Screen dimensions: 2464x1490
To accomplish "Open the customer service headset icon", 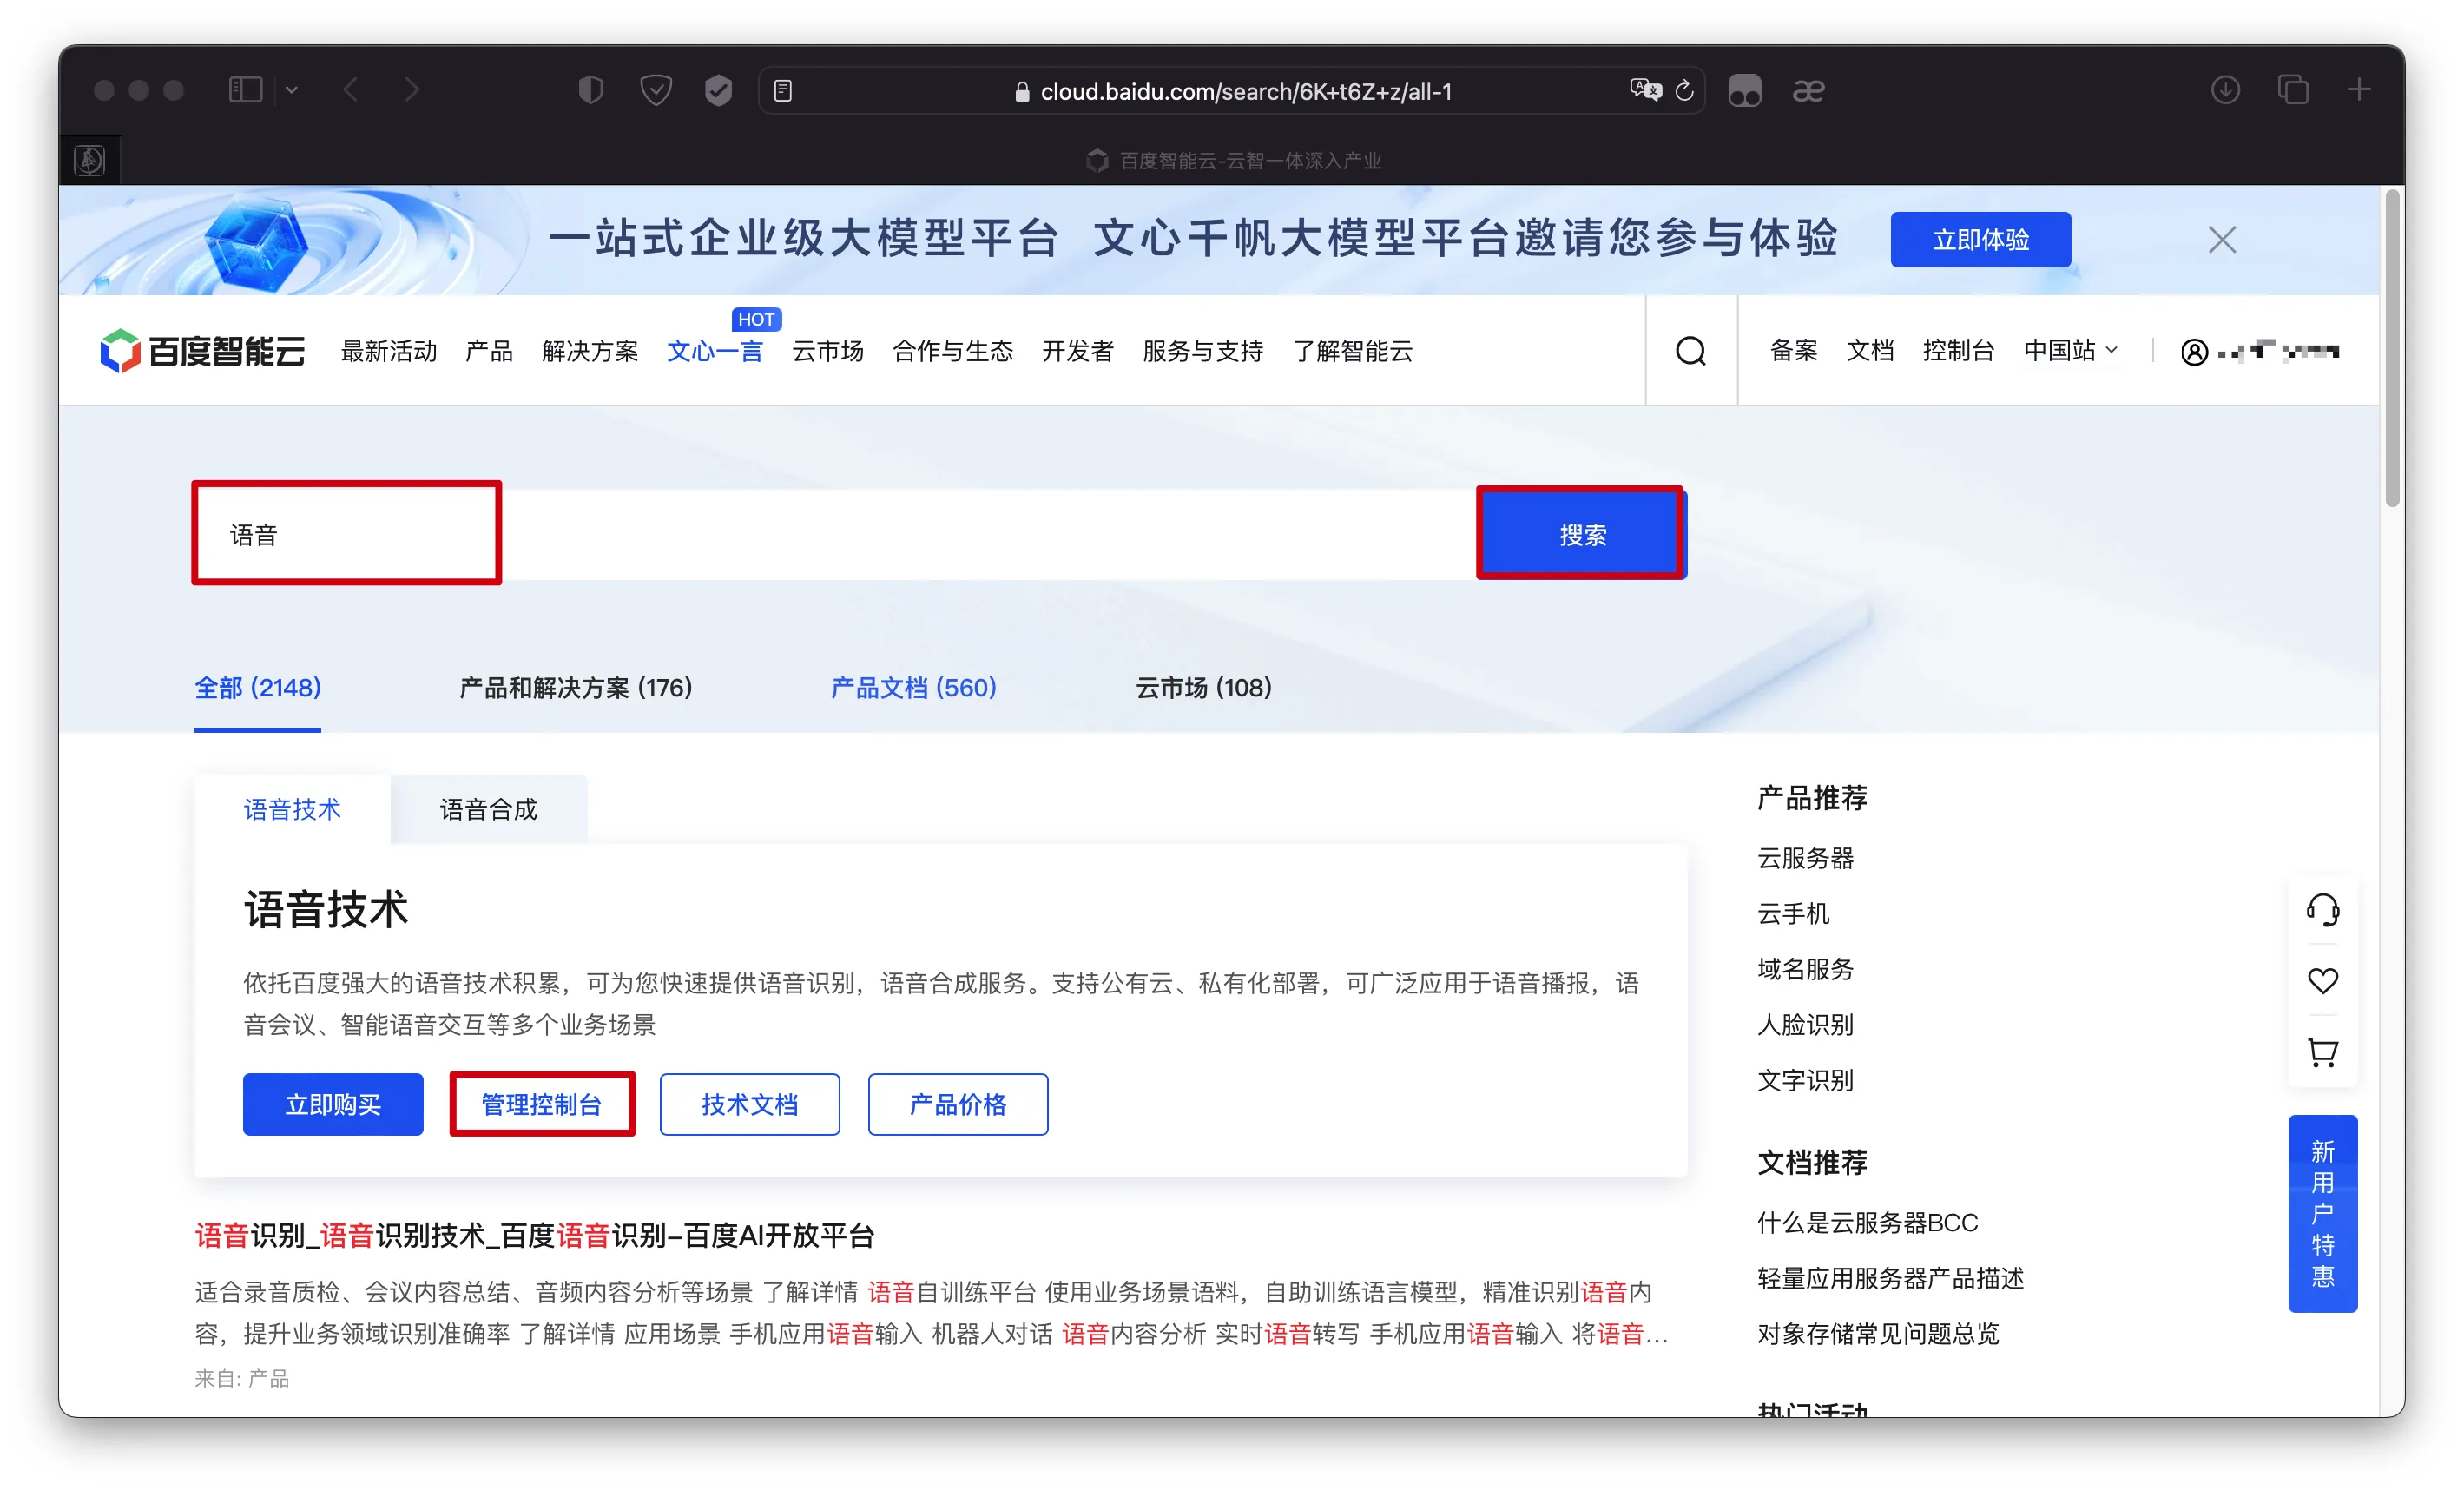I will pos(2322,910).
